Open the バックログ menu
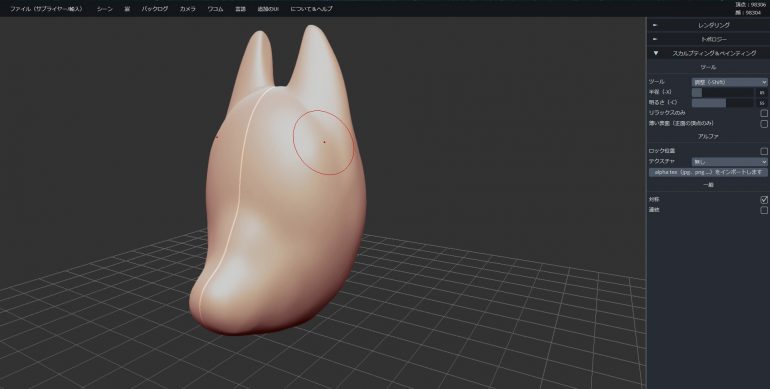770x389 pixels. (155, 9)
